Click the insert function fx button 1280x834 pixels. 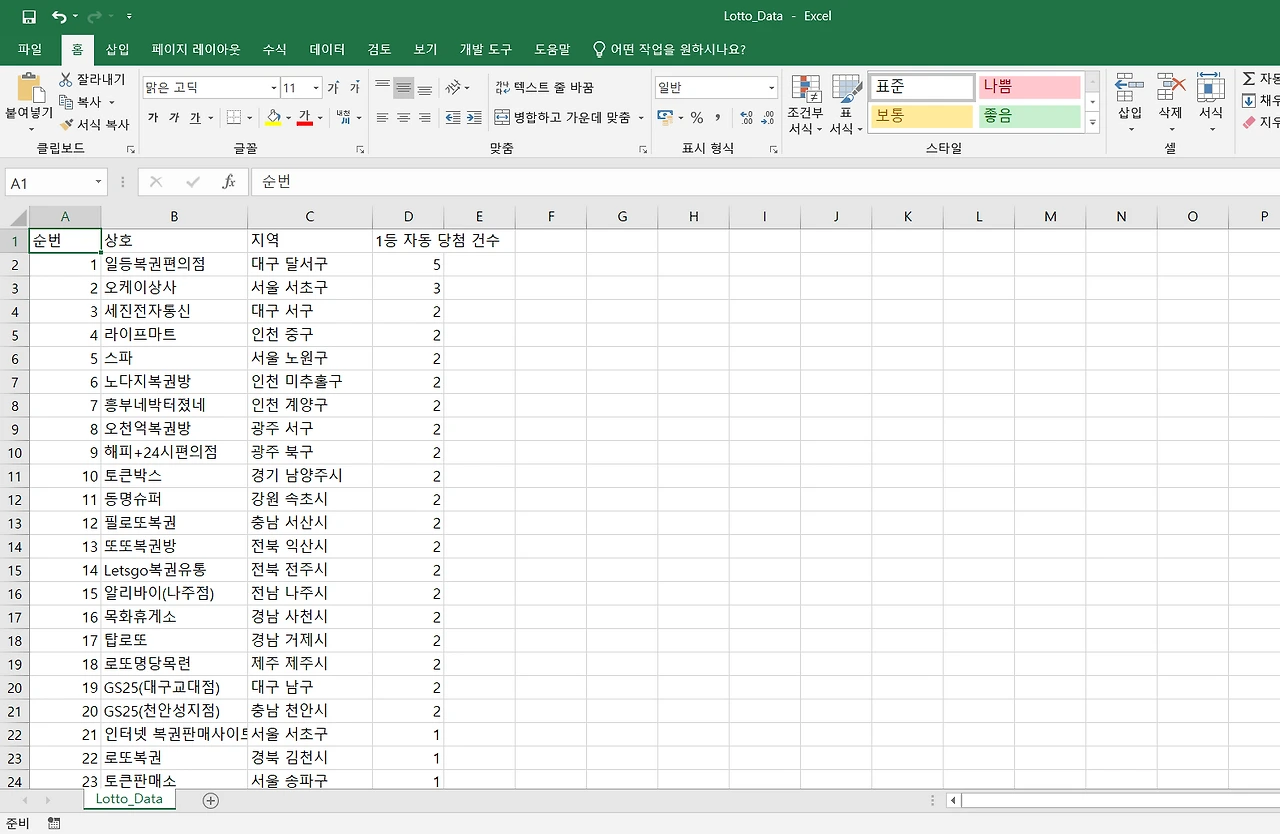click(x=229, y=182)
